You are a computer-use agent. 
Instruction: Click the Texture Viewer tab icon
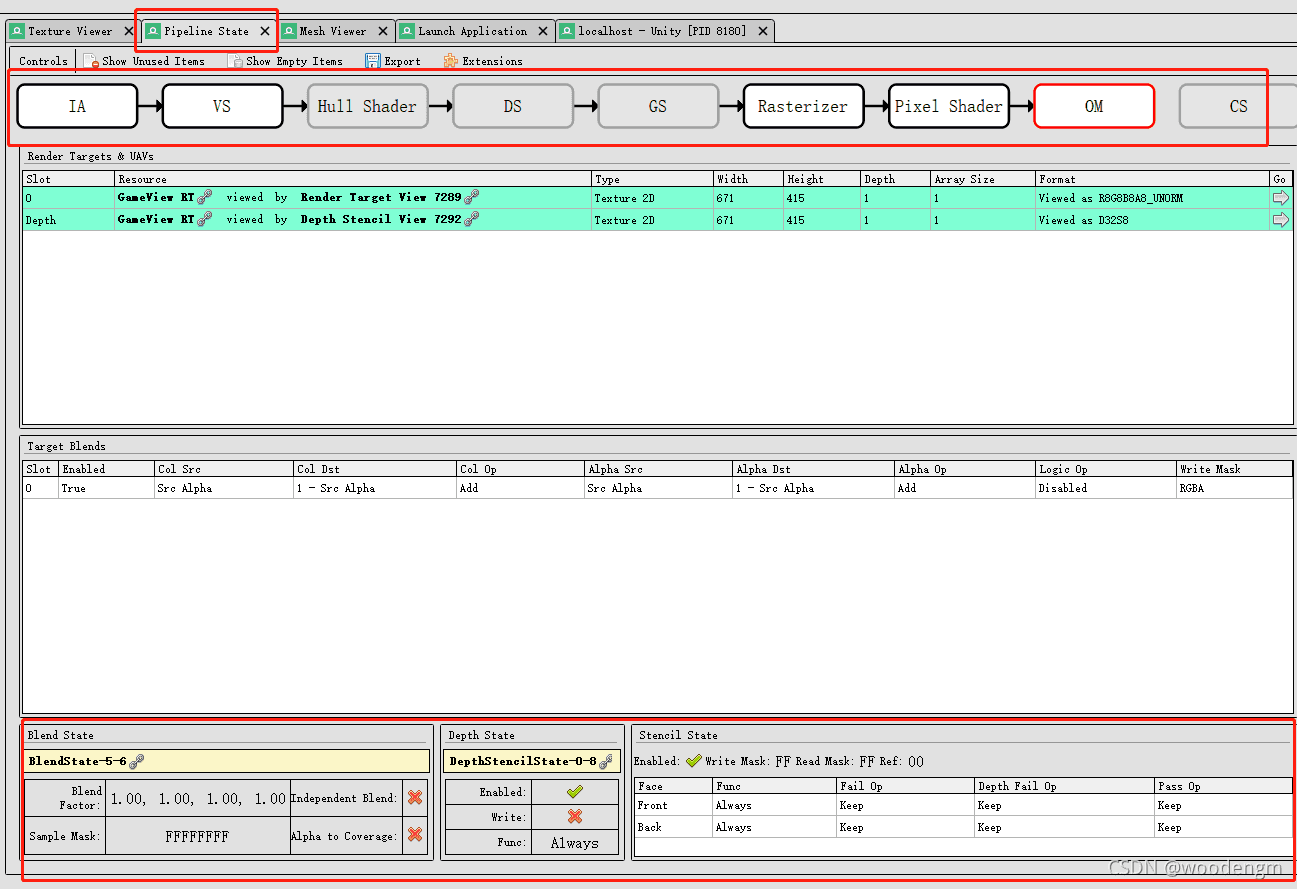point(17,31)
